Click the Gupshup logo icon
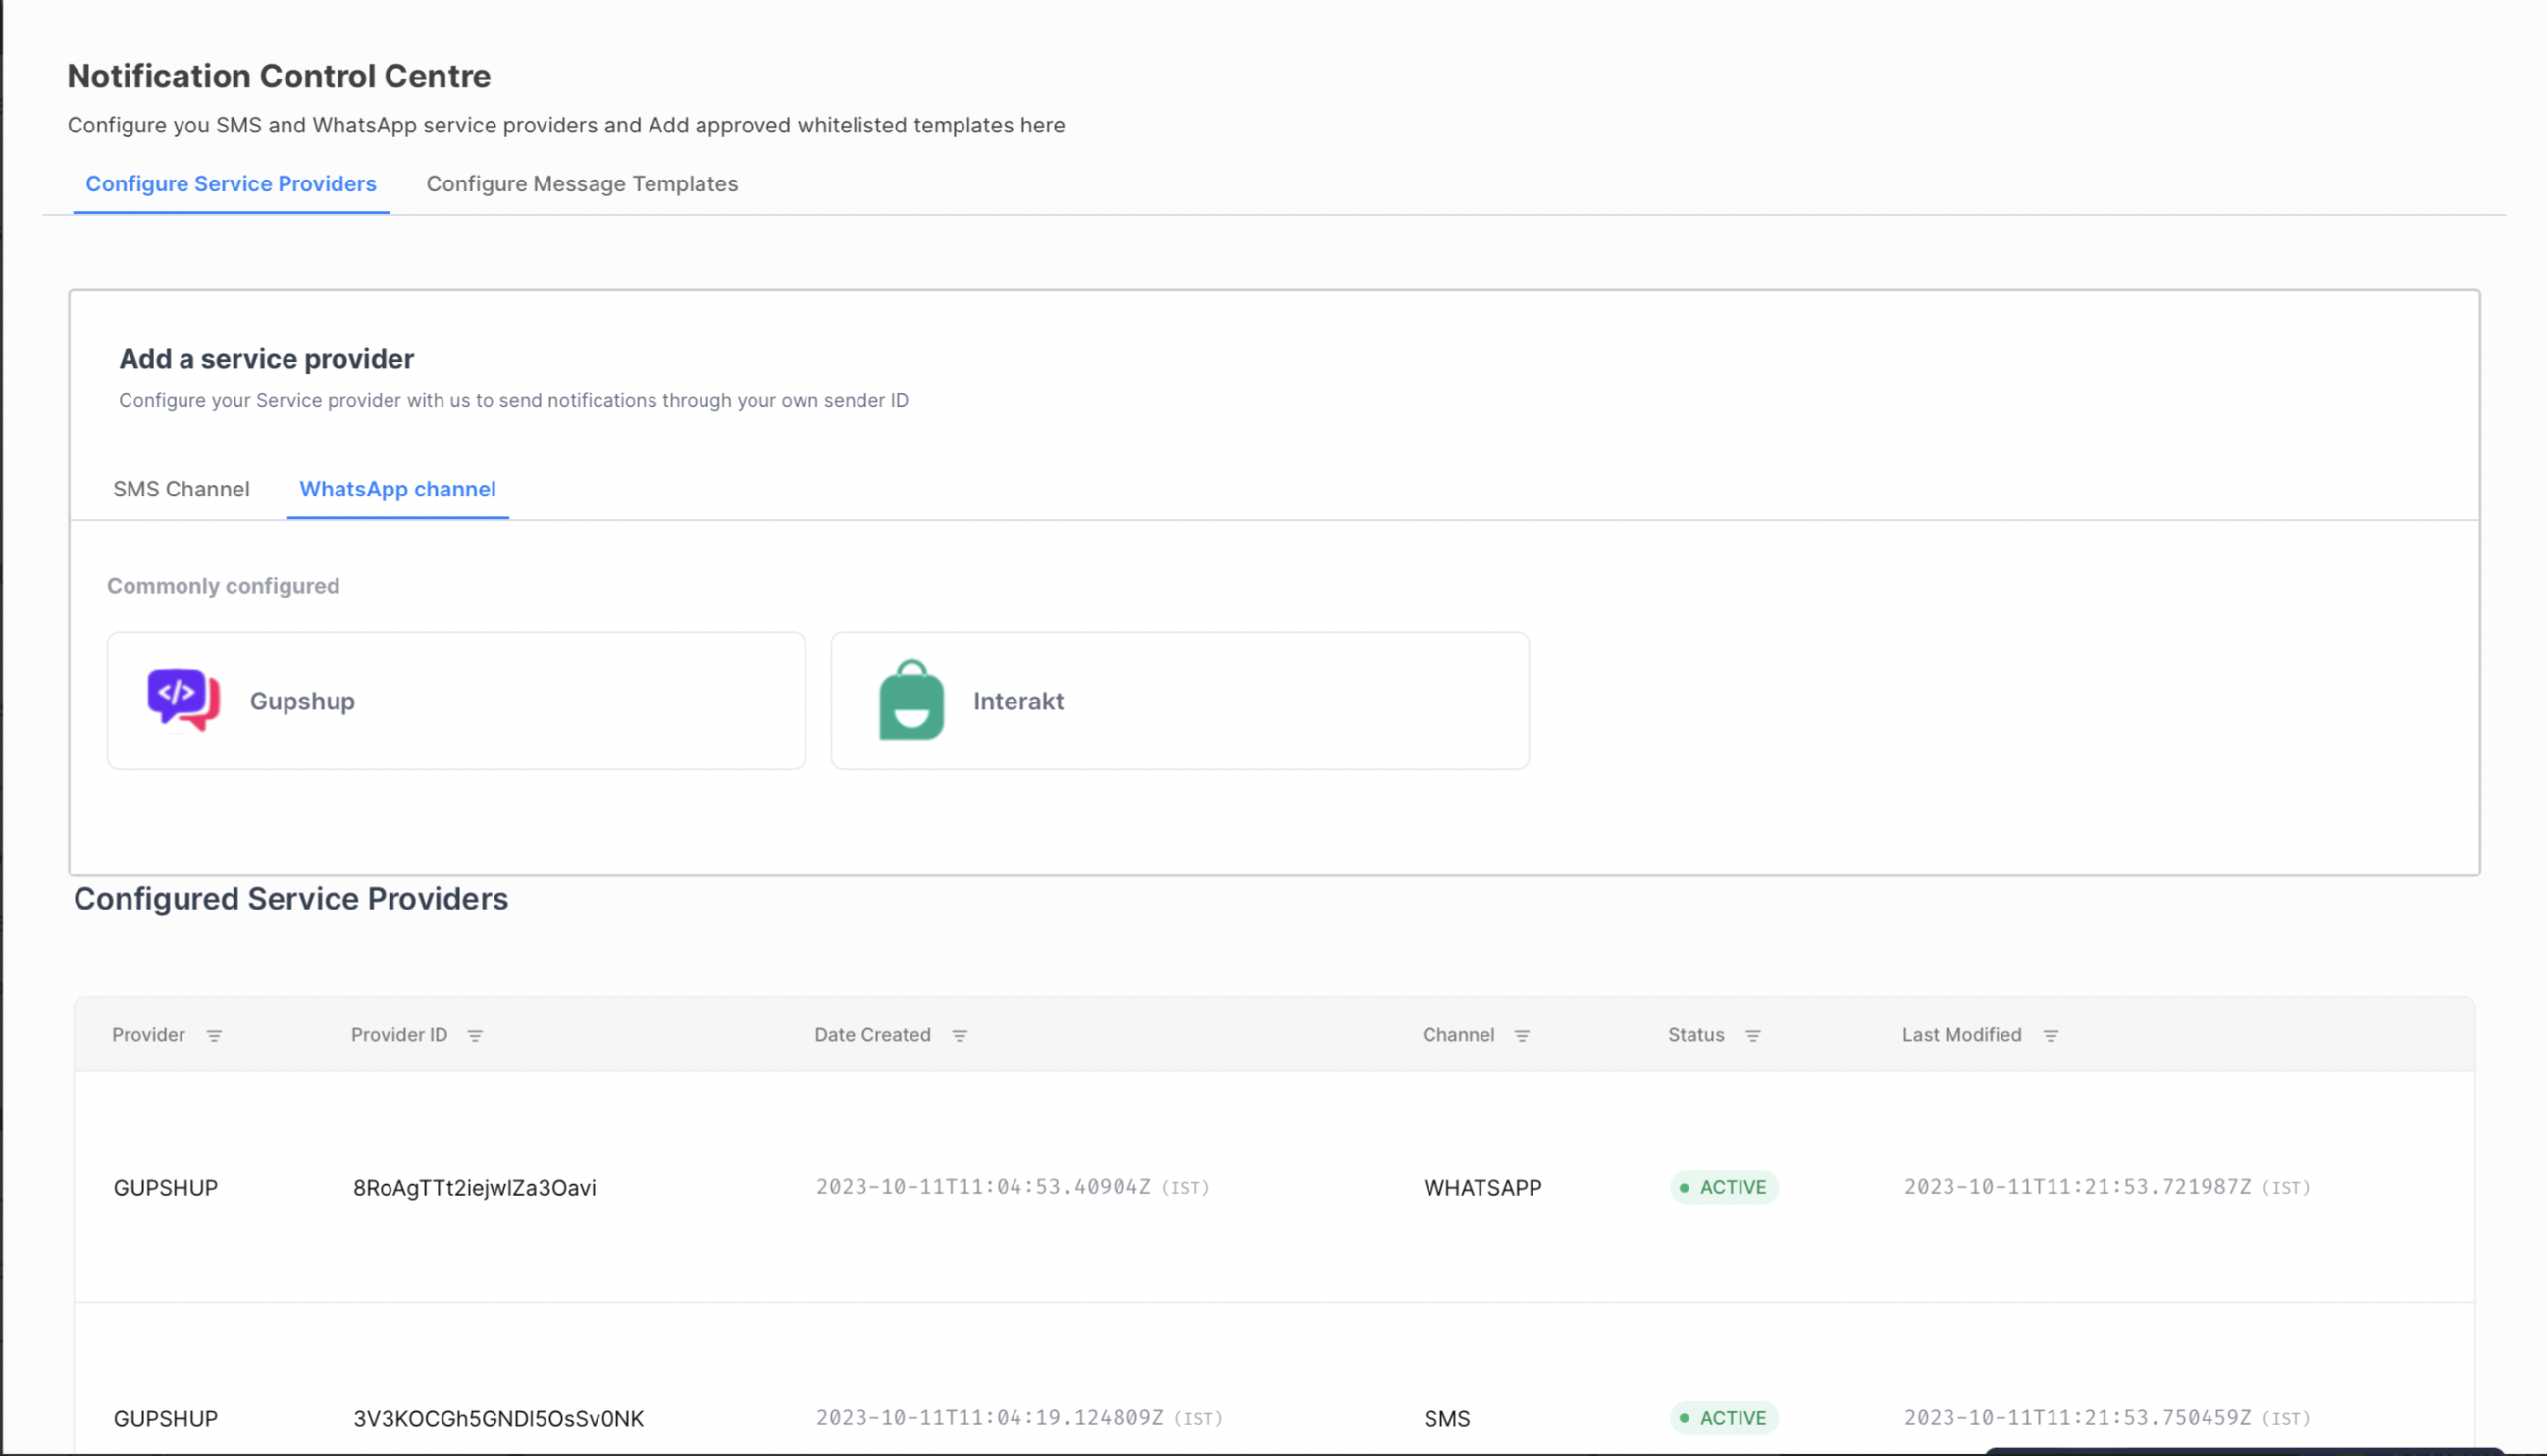 pos(183,700)
